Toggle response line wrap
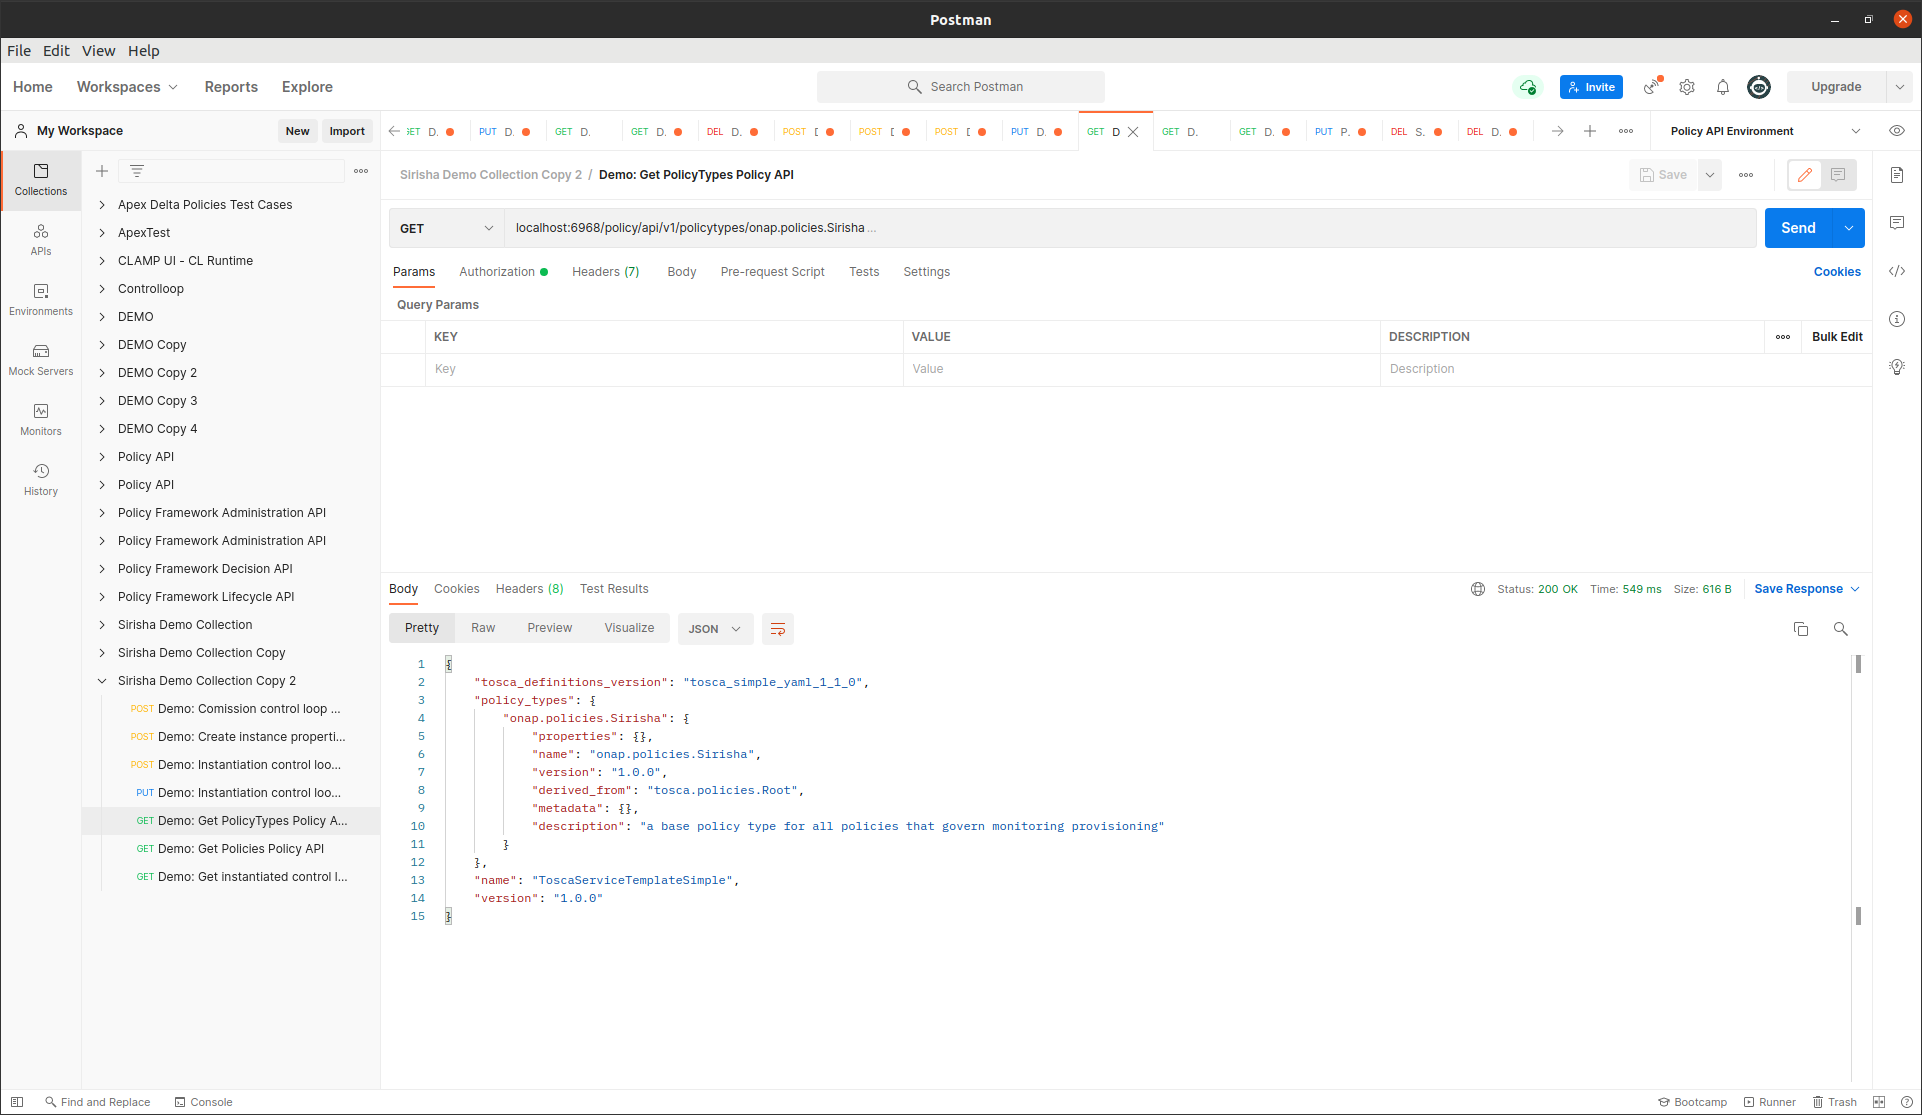The height and width of the screenshot is (1115, 1922). (x=778, y=629)
